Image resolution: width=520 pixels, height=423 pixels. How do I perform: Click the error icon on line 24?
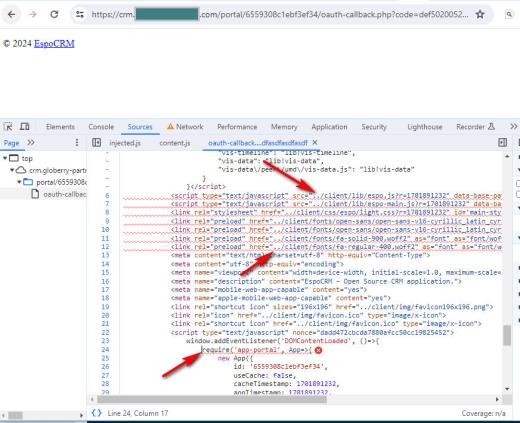pos(318,350)
